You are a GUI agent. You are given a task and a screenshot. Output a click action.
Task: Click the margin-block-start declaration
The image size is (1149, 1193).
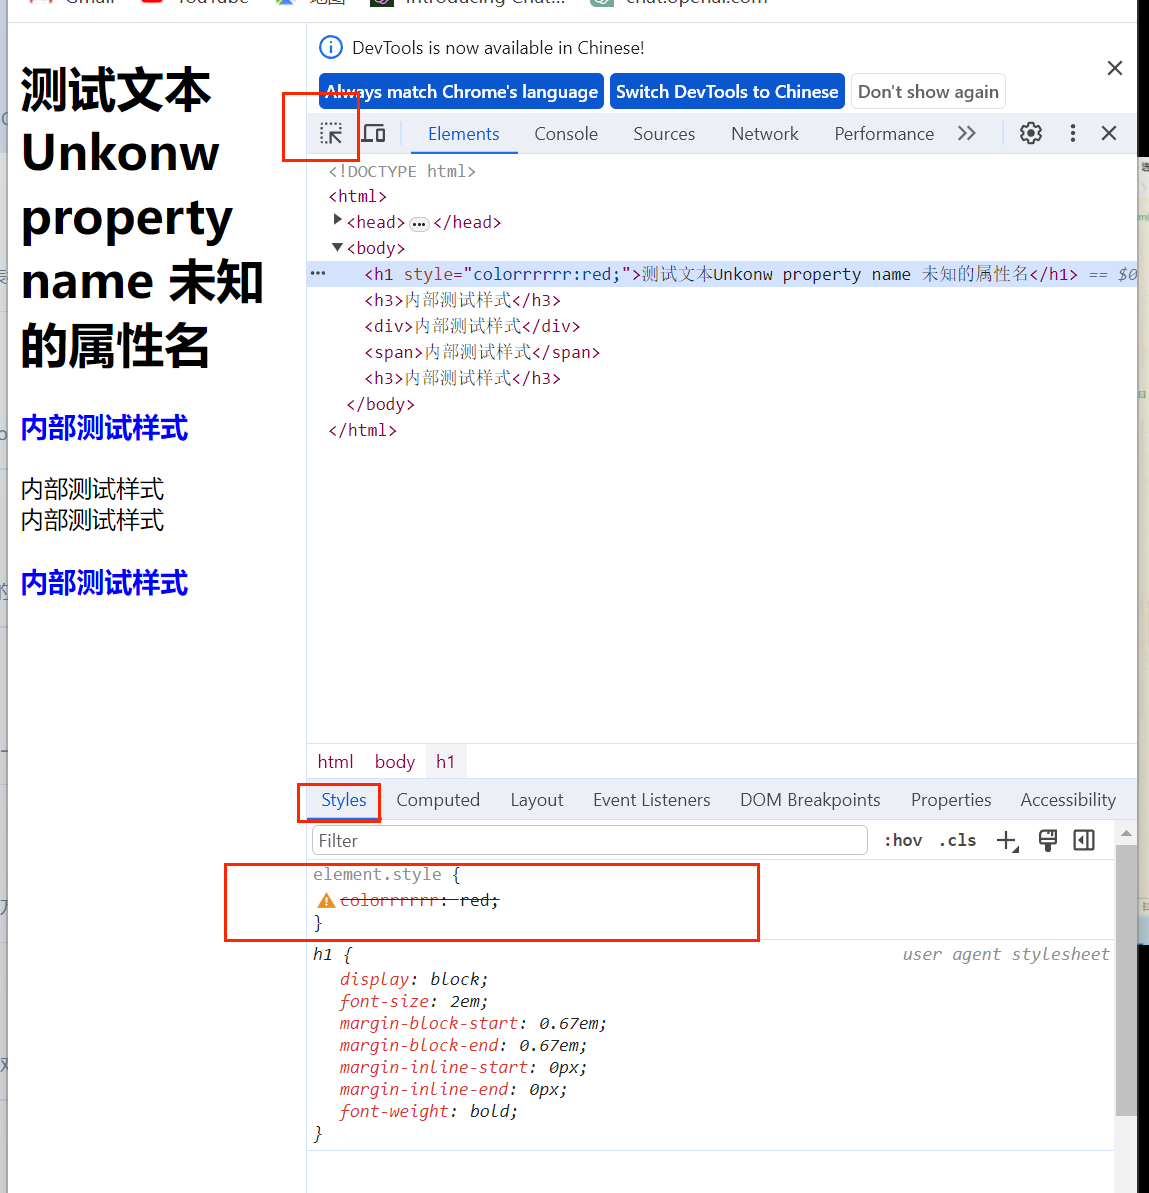click(473, 1023)
